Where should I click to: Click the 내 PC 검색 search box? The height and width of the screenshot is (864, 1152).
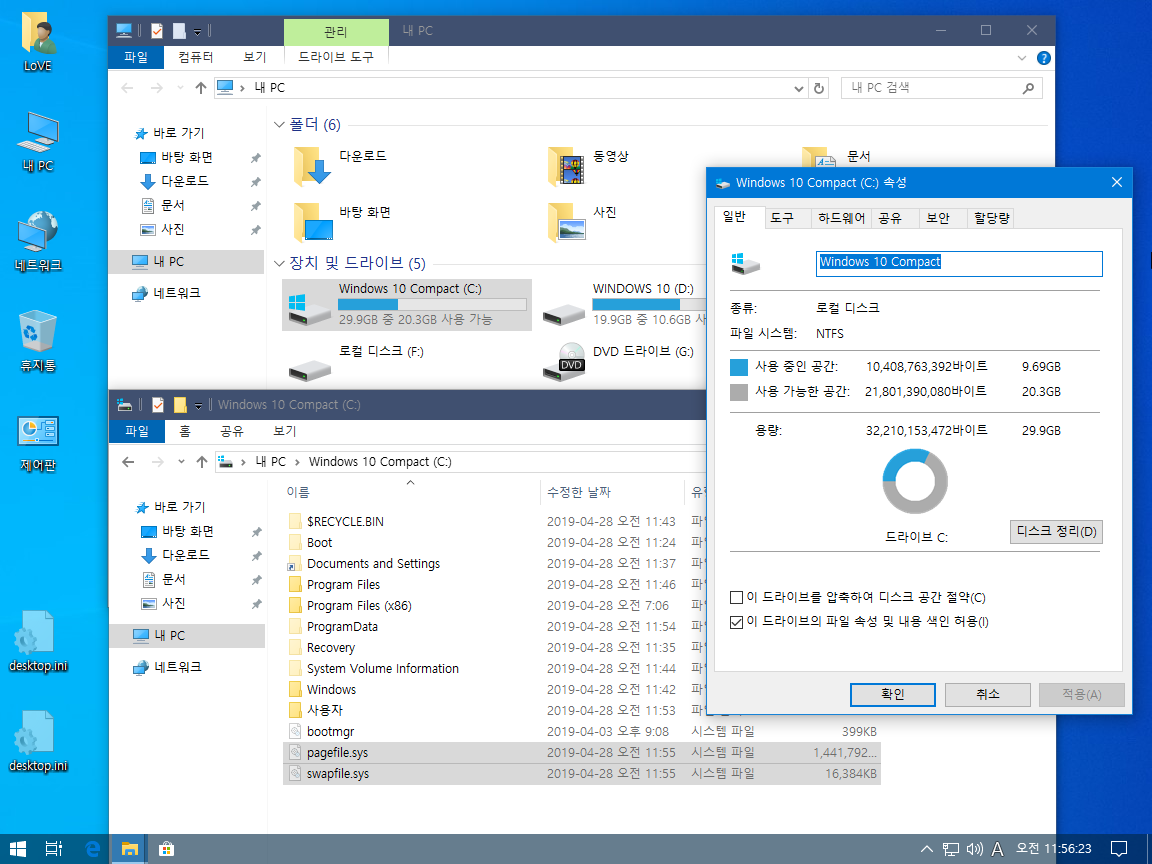point(941,88)
